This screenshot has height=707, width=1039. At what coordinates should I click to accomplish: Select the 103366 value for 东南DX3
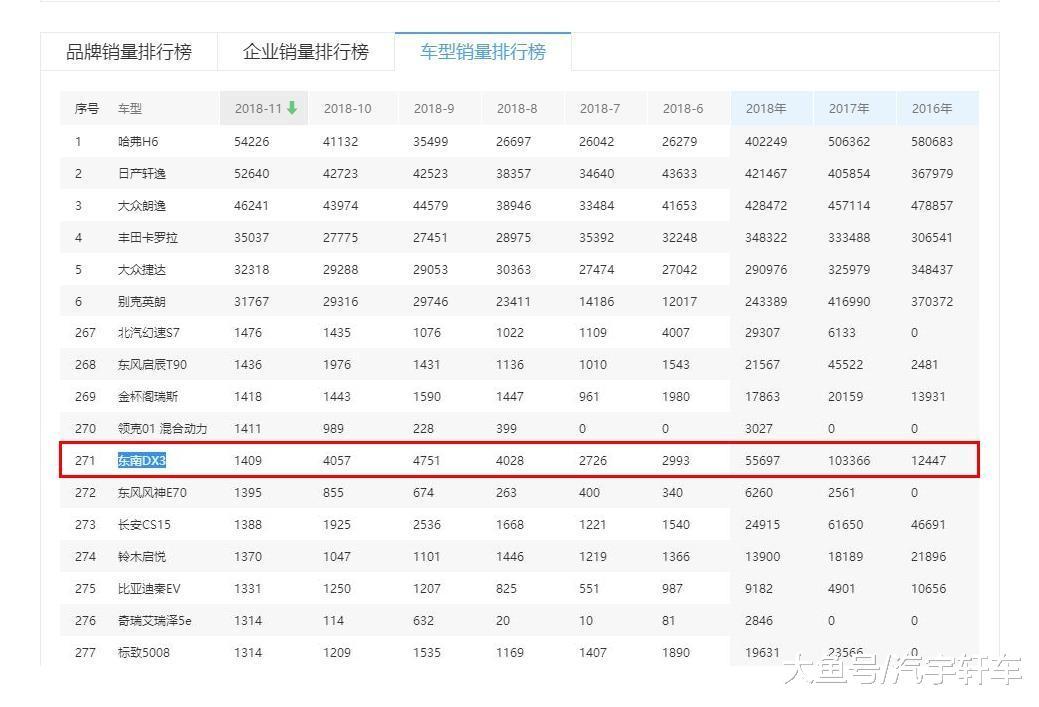pyautogui.click(x=849, y=461)
